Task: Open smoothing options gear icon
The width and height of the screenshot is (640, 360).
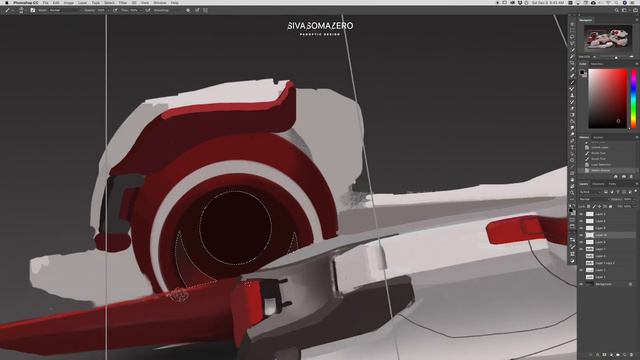Action: pos(188,10)
